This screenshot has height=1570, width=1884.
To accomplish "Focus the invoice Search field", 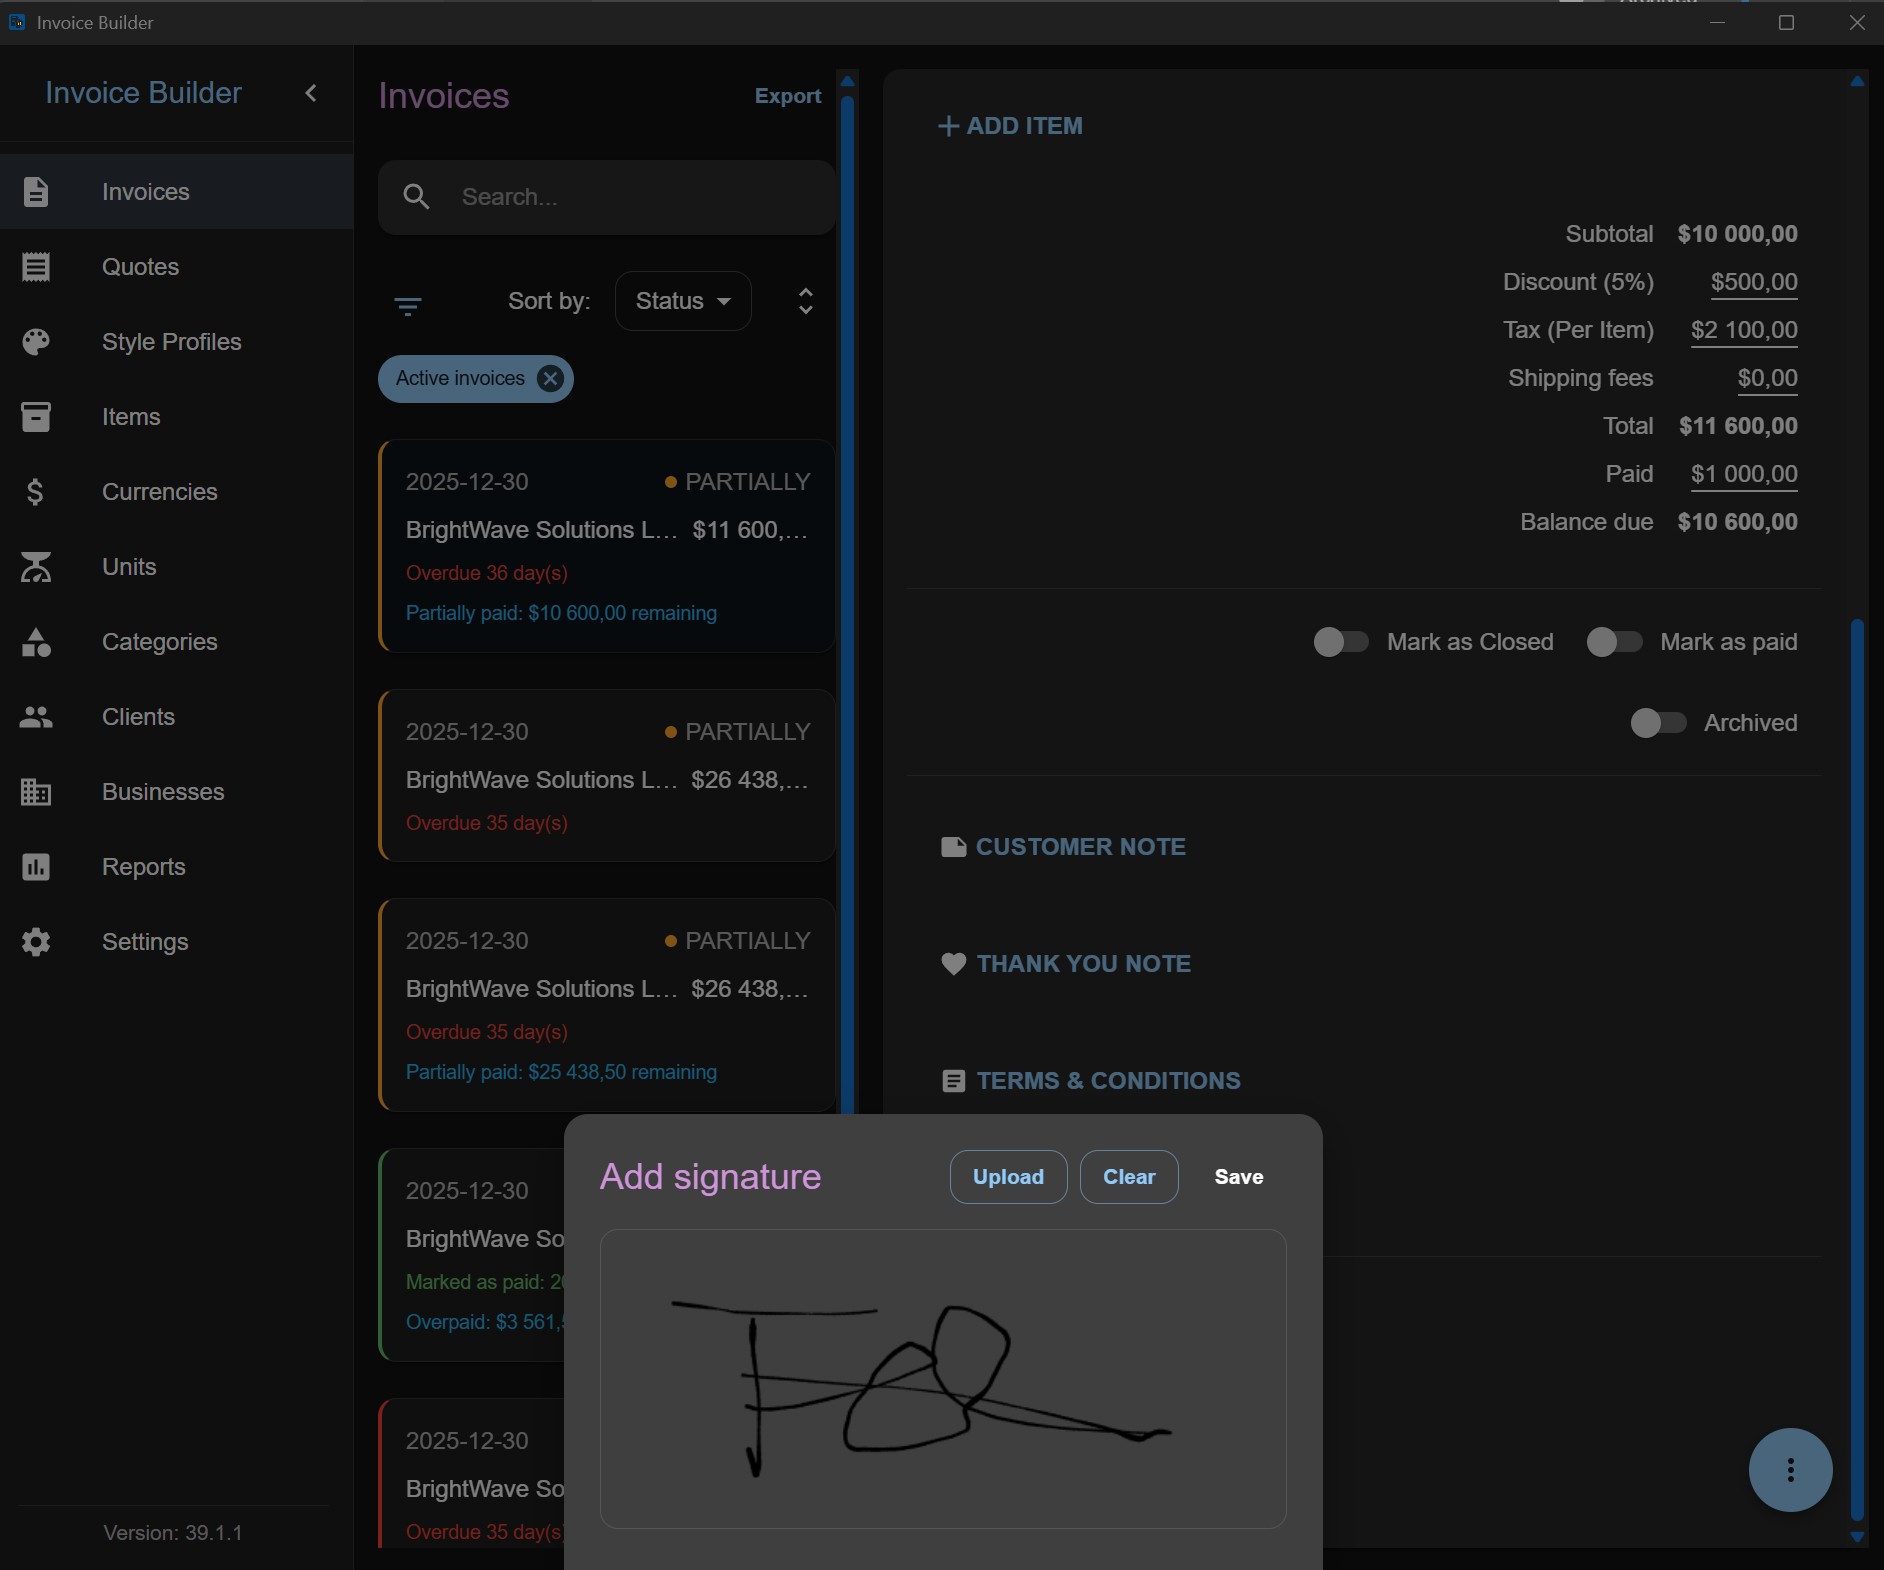I will 607,197.
